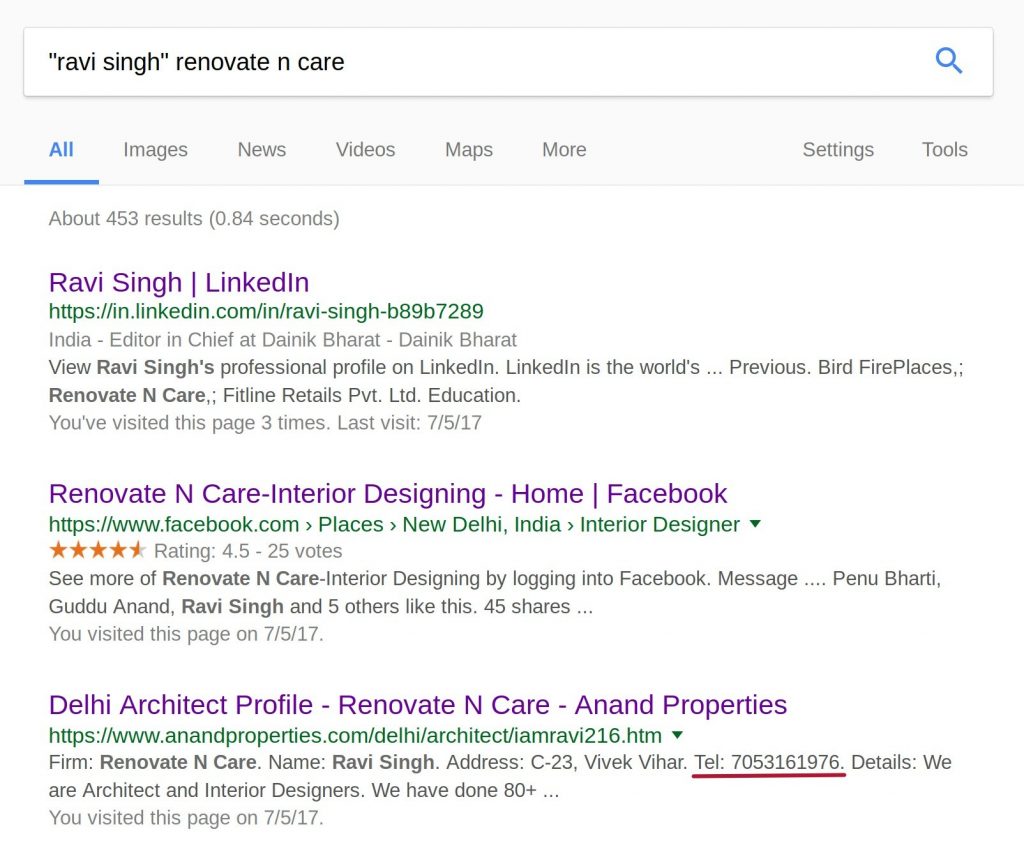Click the blue search magnifier icon
The image size is (1024, 857).
click(948, 61)
